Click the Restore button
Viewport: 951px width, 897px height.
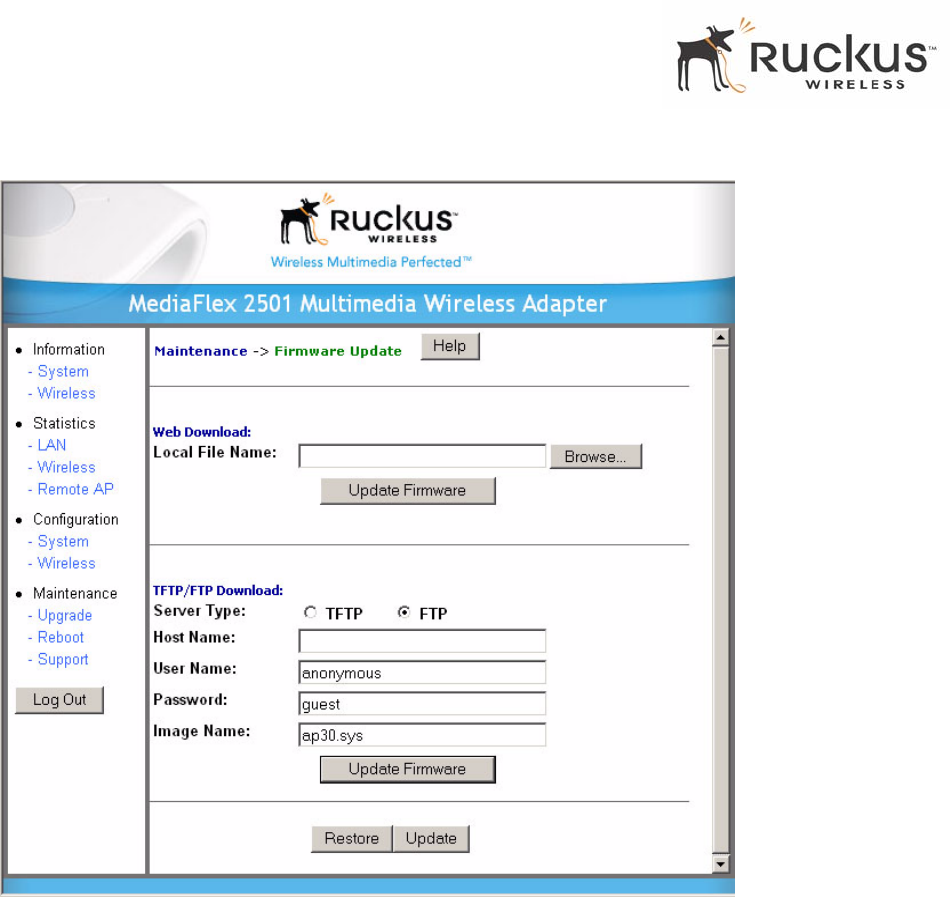pyautogui.click(x=352, y=839)
